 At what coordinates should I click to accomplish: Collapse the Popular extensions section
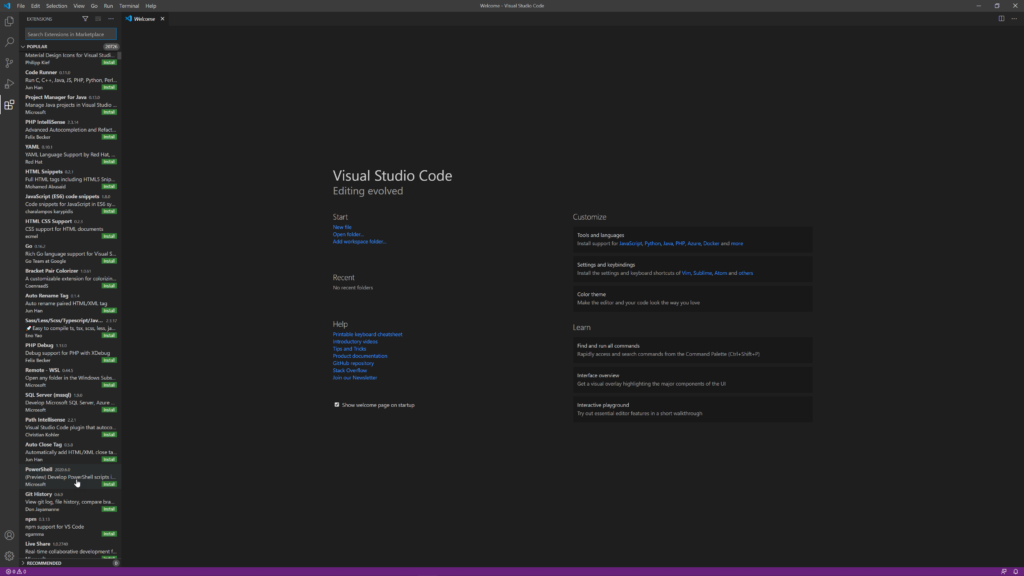click(x=71, y=46)
